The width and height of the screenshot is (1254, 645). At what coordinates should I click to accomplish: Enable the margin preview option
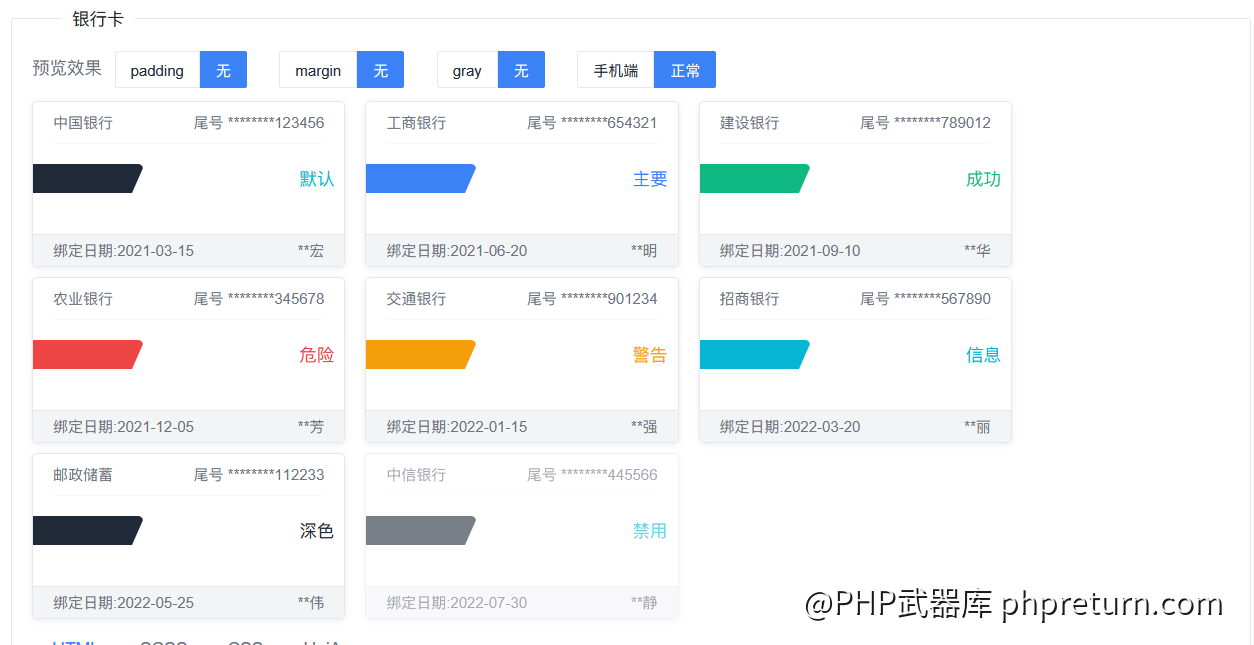pyautogui.click(x=318, y=70)
